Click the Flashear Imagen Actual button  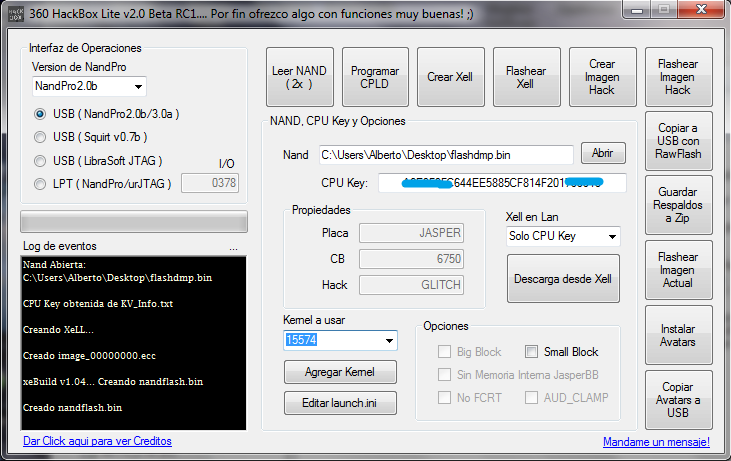pos(679,270)
